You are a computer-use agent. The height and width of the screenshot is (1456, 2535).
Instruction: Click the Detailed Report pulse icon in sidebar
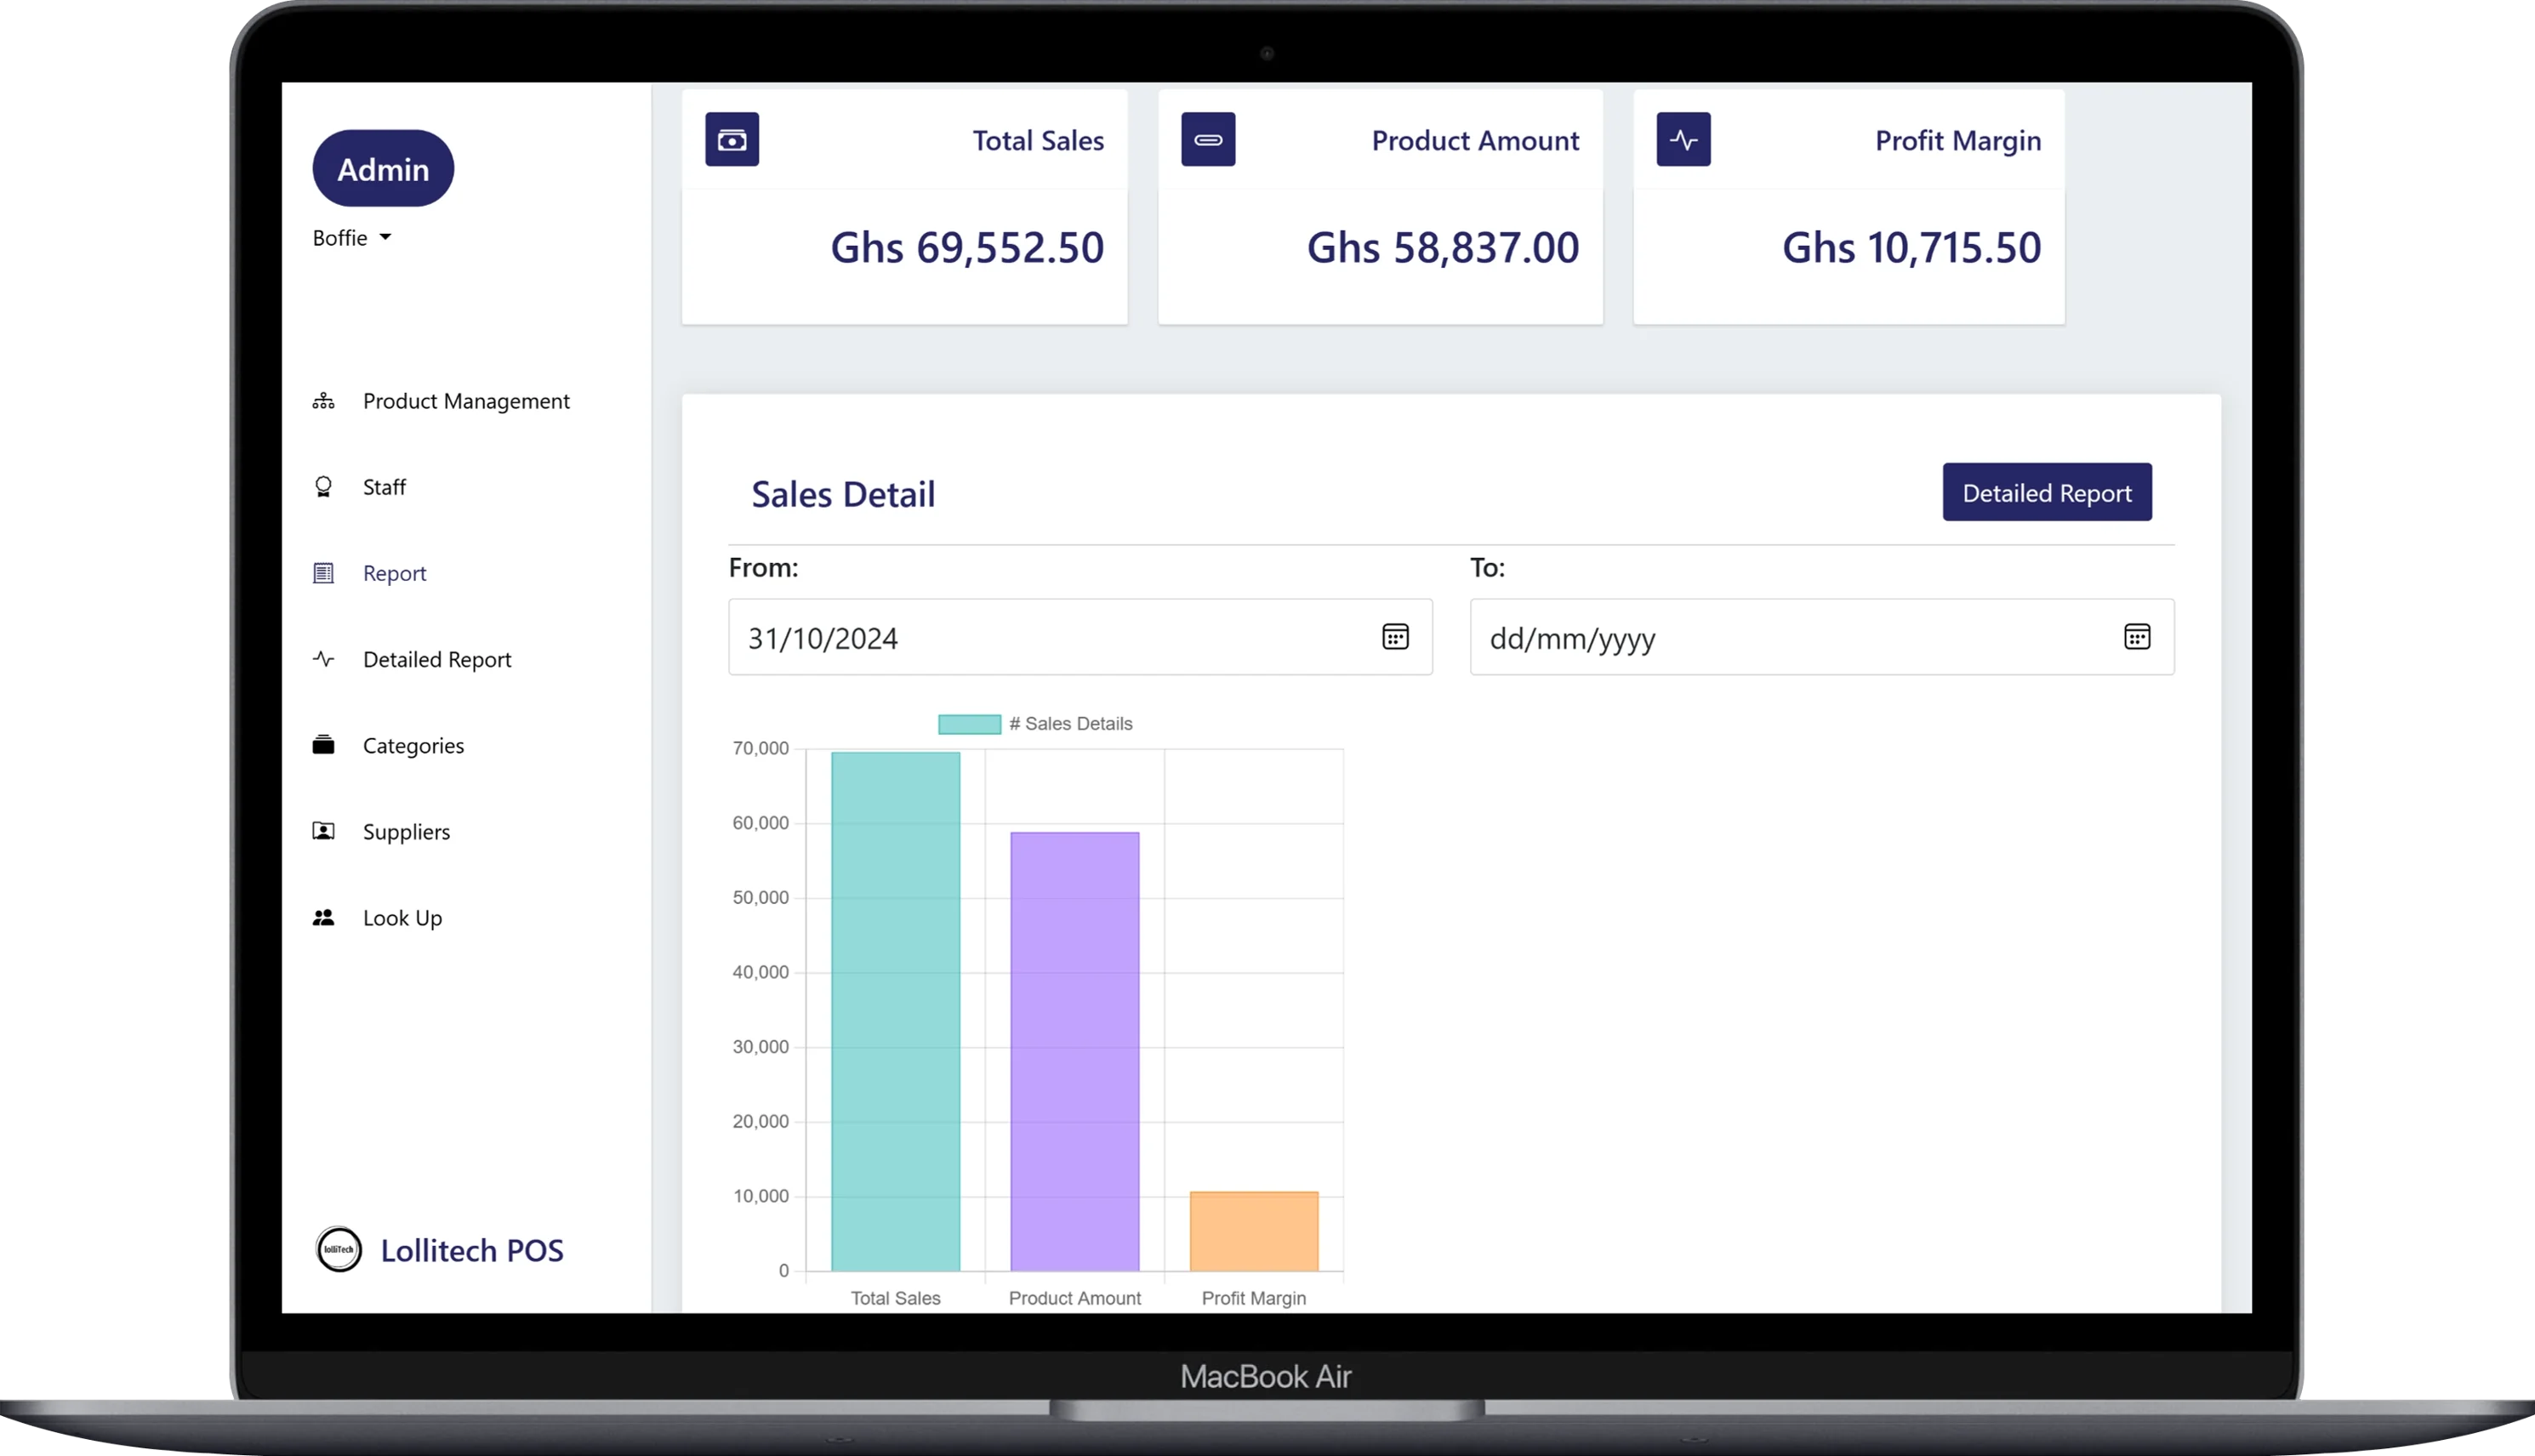323,659
